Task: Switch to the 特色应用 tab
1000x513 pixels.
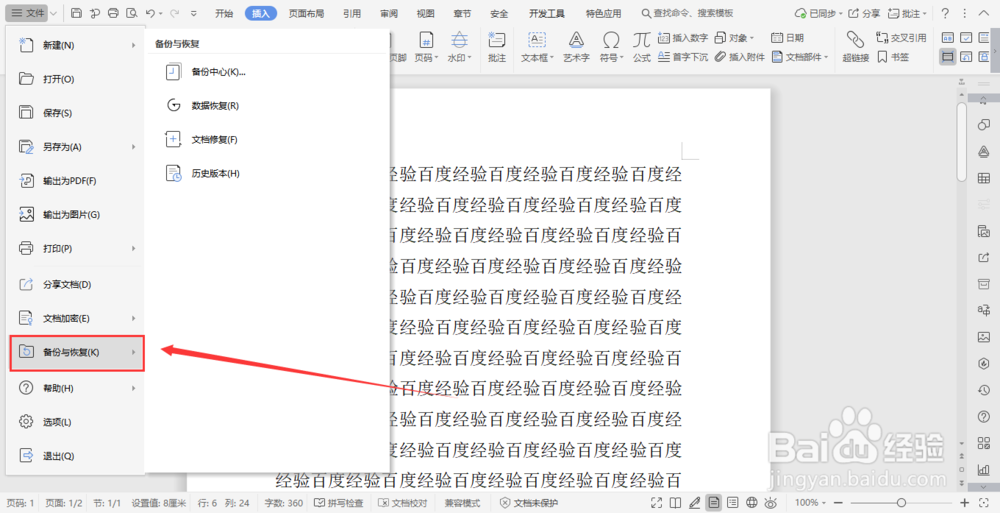Action: pos(603,13)
